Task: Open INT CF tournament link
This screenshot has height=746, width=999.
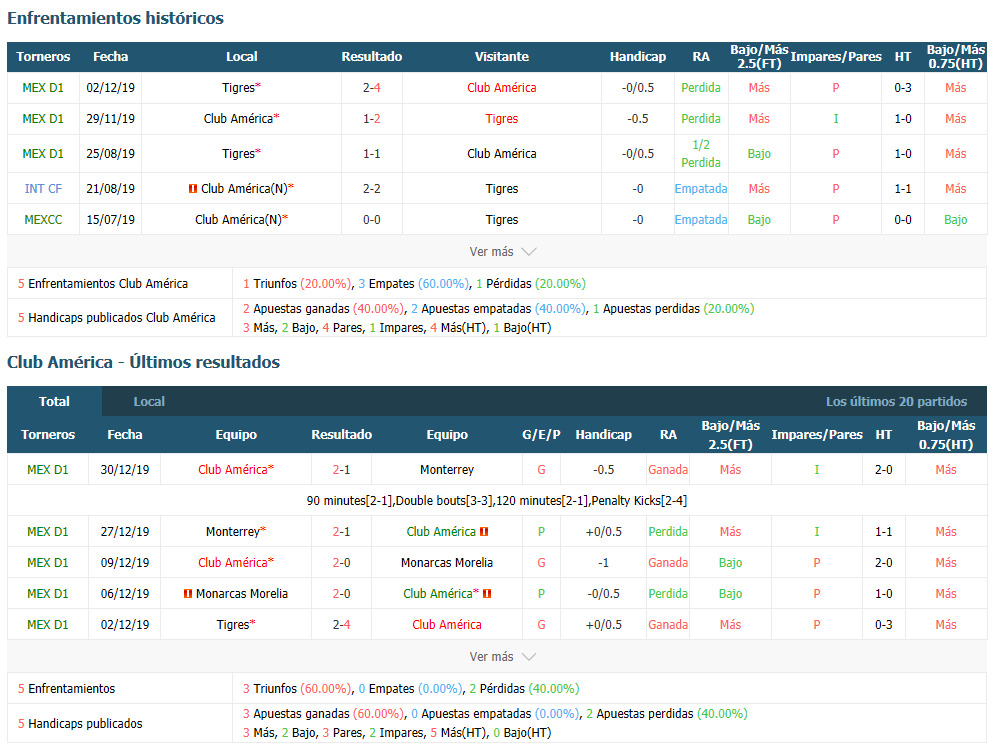Action: click(43, 189)
